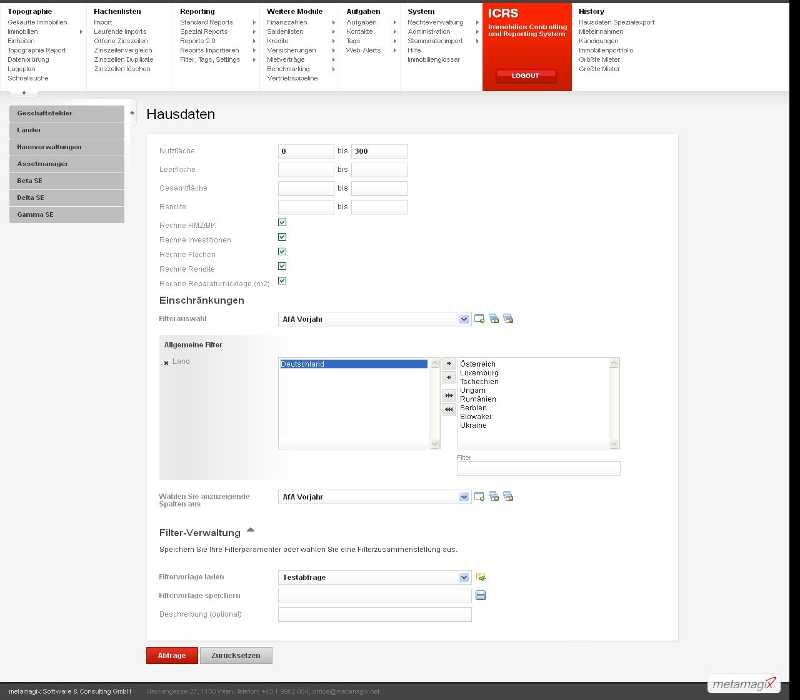Click the LOGOUT button
Image resolution: width=800 pixels, height=700 pixels.
[526, 76]
